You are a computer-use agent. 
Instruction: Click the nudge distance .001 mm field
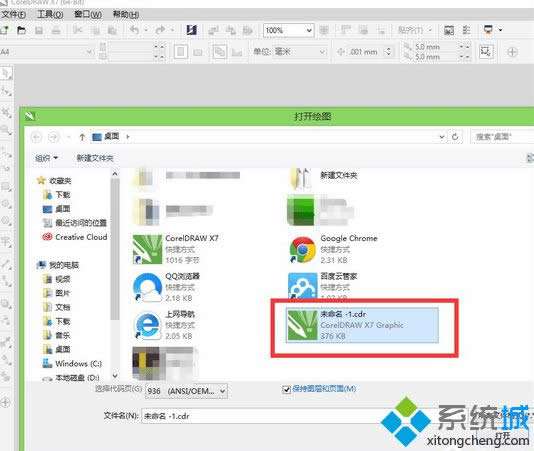click(x=363, y=52)
